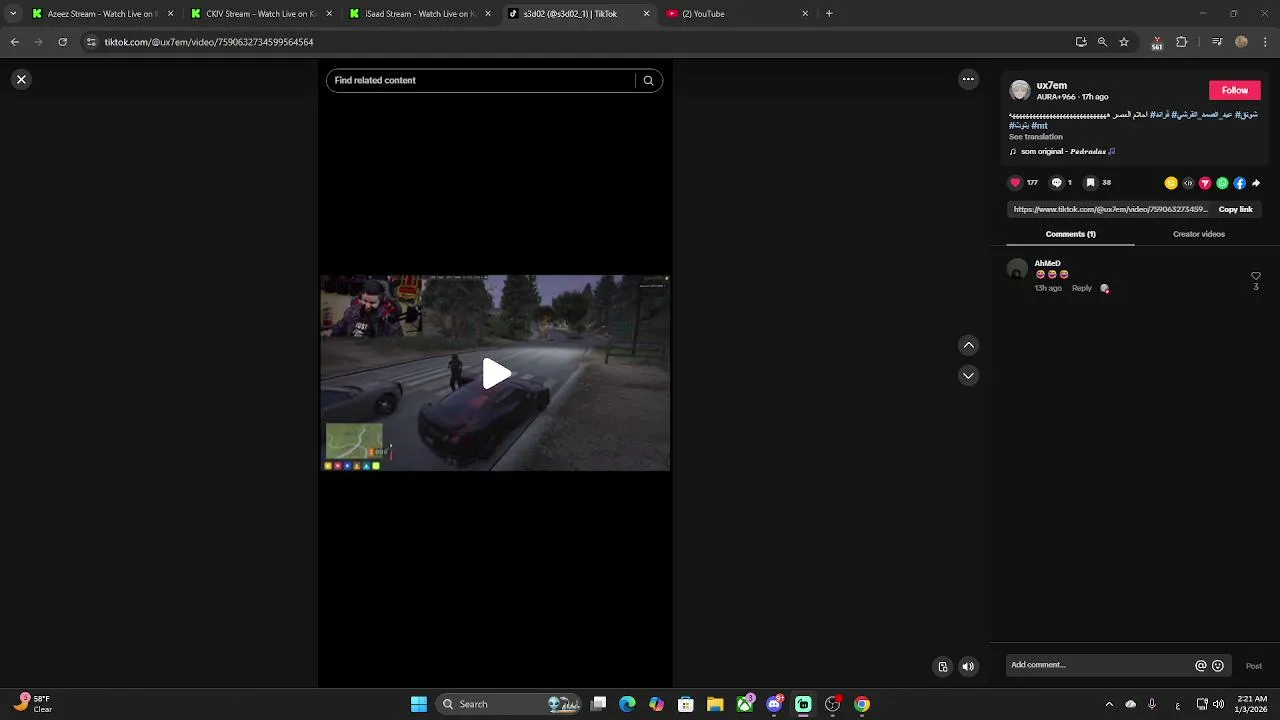Open Discord from taskbar
Image resolution: width=1280 pixels, height=720 pixels.
click(x=774, y=704)
